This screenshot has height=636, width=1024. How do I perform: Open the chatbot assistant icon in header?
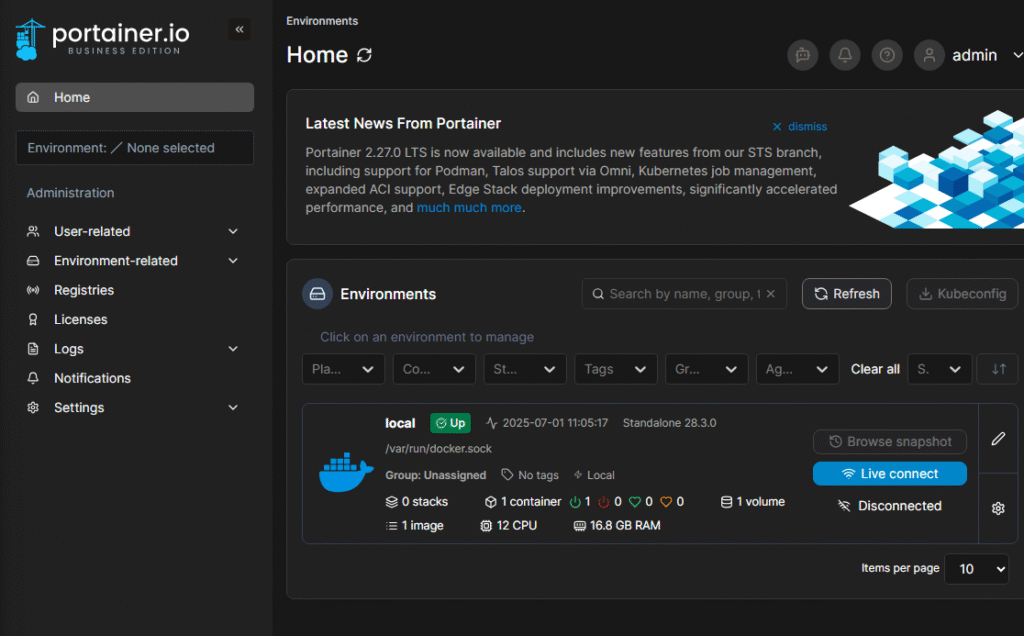coord(803,56)
